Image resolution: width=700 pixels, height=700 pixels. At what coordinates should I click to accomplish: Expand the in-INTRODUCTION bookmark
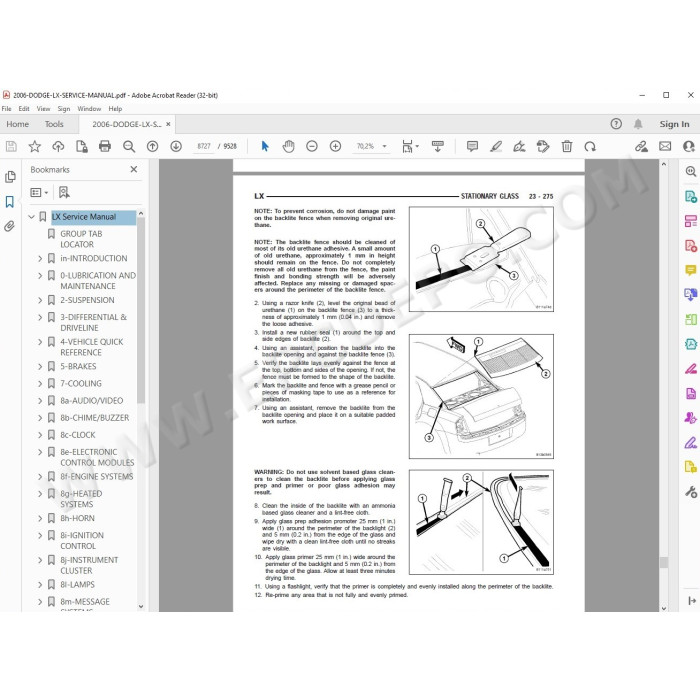pyautogui.click(x=40, y=258)
